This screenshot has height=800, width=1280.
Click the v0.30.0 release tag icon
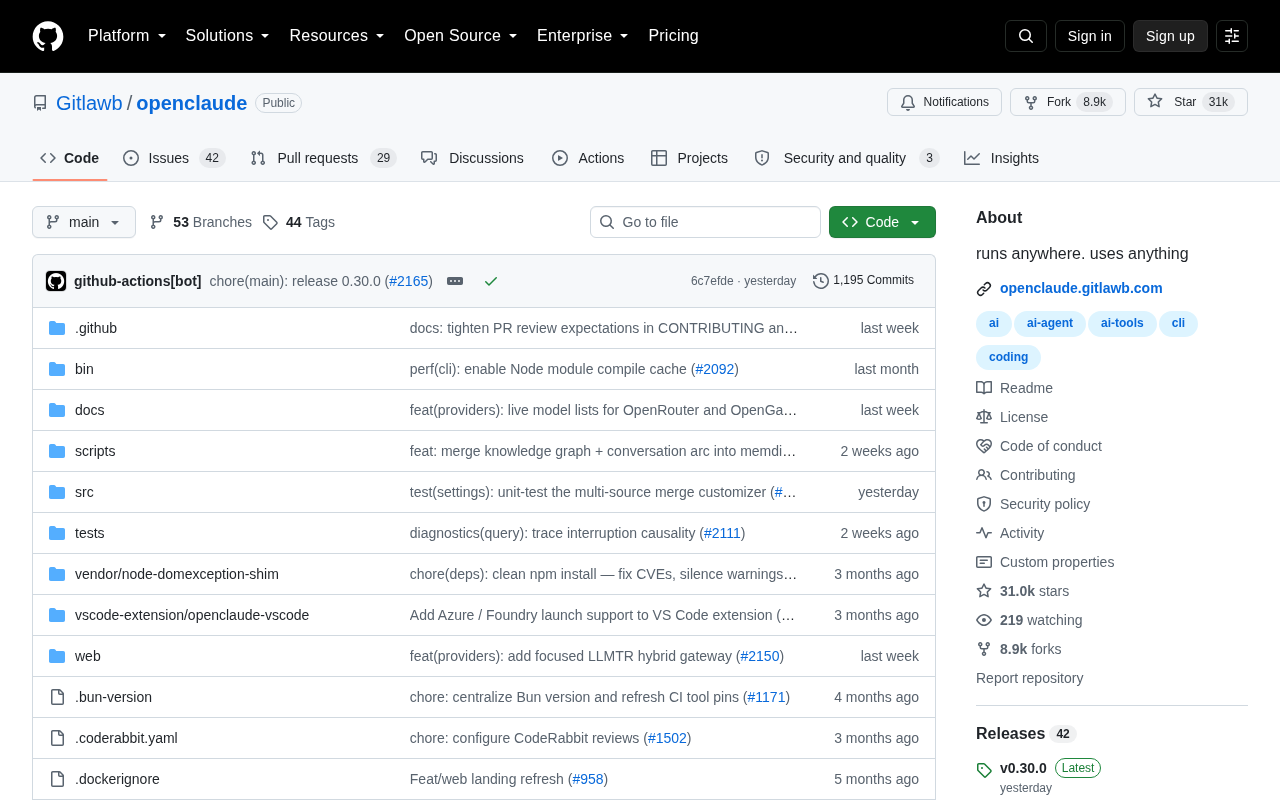tap(984, 770)
